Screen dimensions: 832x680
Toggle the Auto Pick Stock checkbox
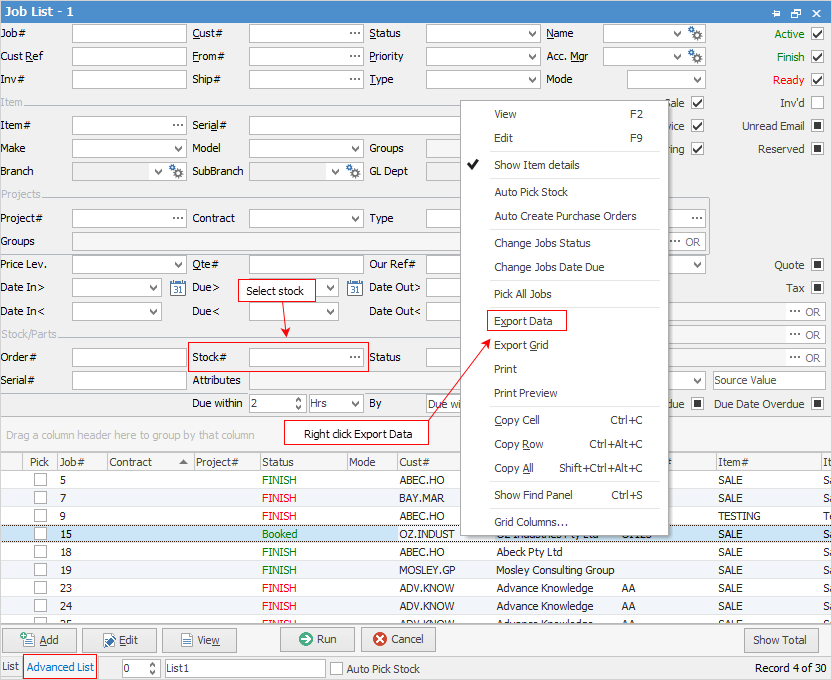pos(337,668)
